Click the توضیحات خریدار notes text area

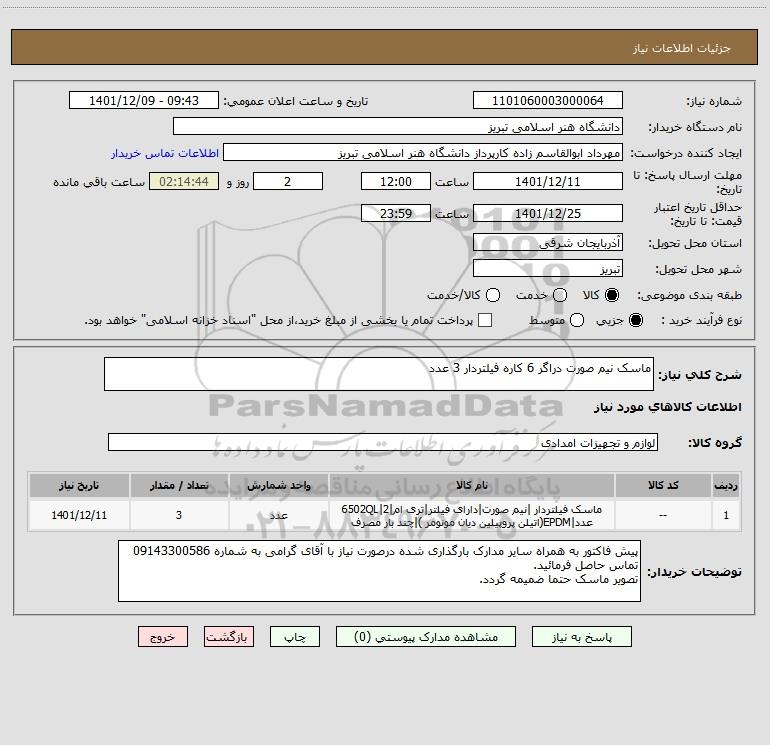click(380, 571)
